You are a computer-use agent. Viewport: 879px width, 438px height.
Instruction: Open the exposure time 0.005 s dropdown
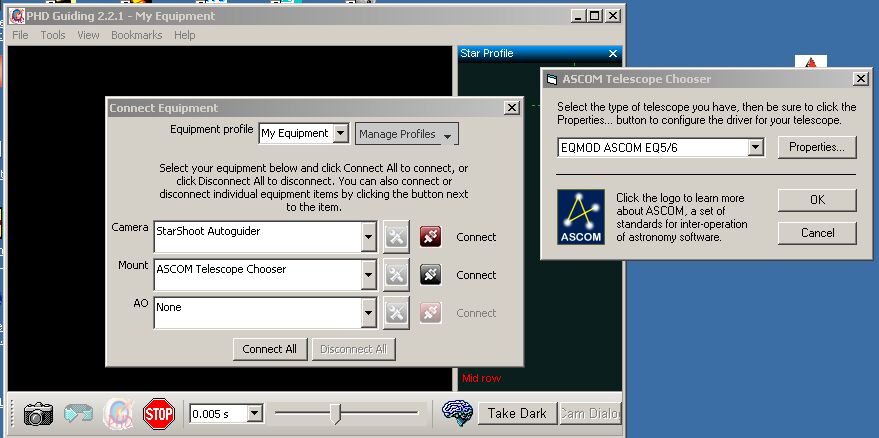(254, 413)
